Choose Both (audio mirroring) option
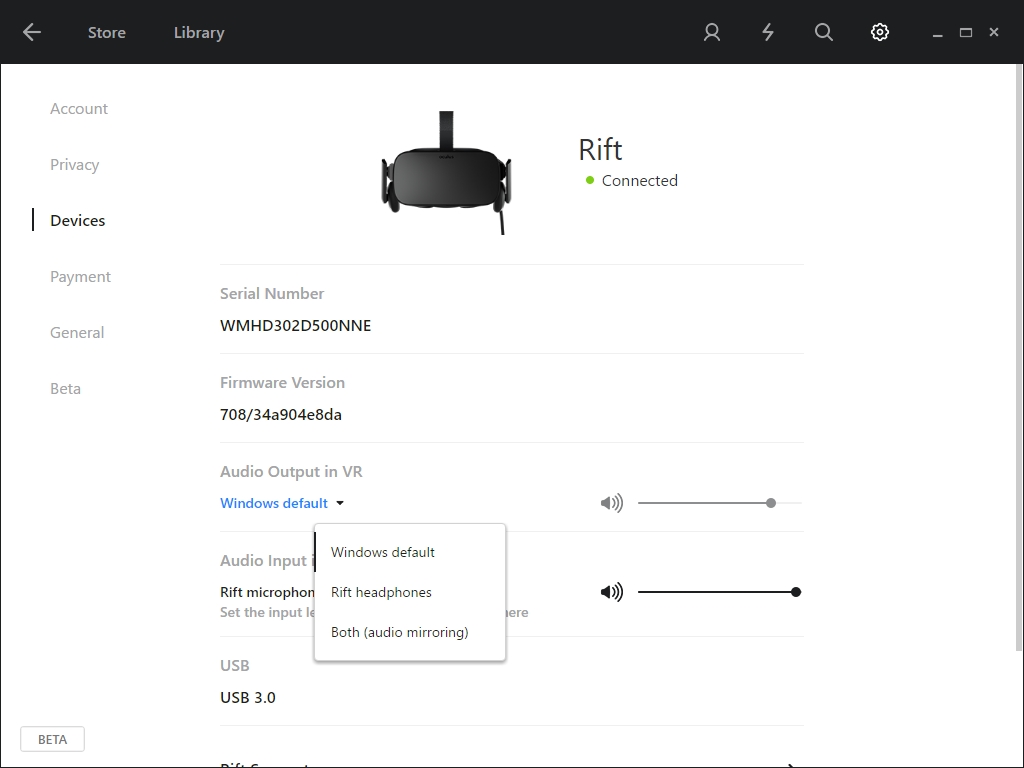Image resolution: width=1024 pixels, height=768 pixels. point(409,632)
